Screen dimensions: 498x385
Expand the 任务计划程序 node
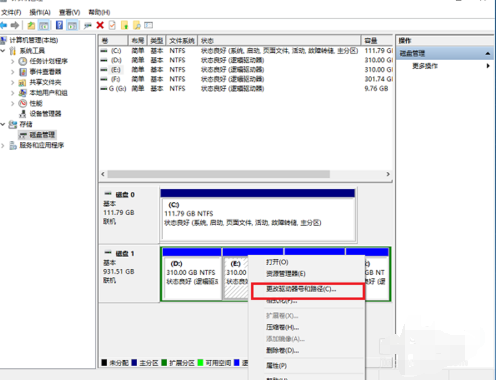click(x=13, y=61)
